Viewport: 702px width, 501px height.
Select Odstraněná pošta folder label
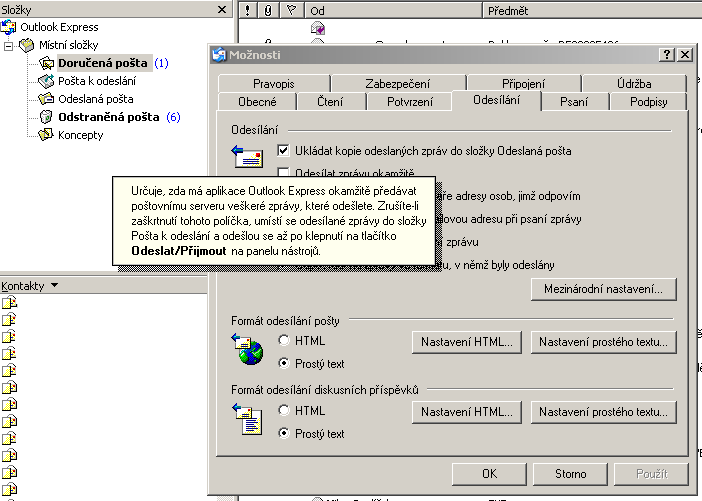click(109, 117)
